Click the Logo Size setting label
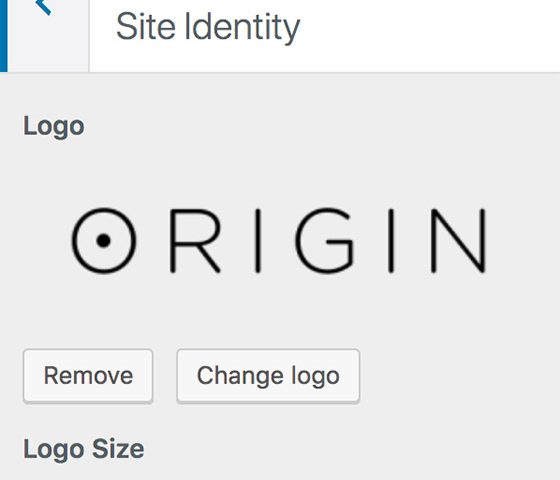 pyautogui.click(x=84, y=449)
